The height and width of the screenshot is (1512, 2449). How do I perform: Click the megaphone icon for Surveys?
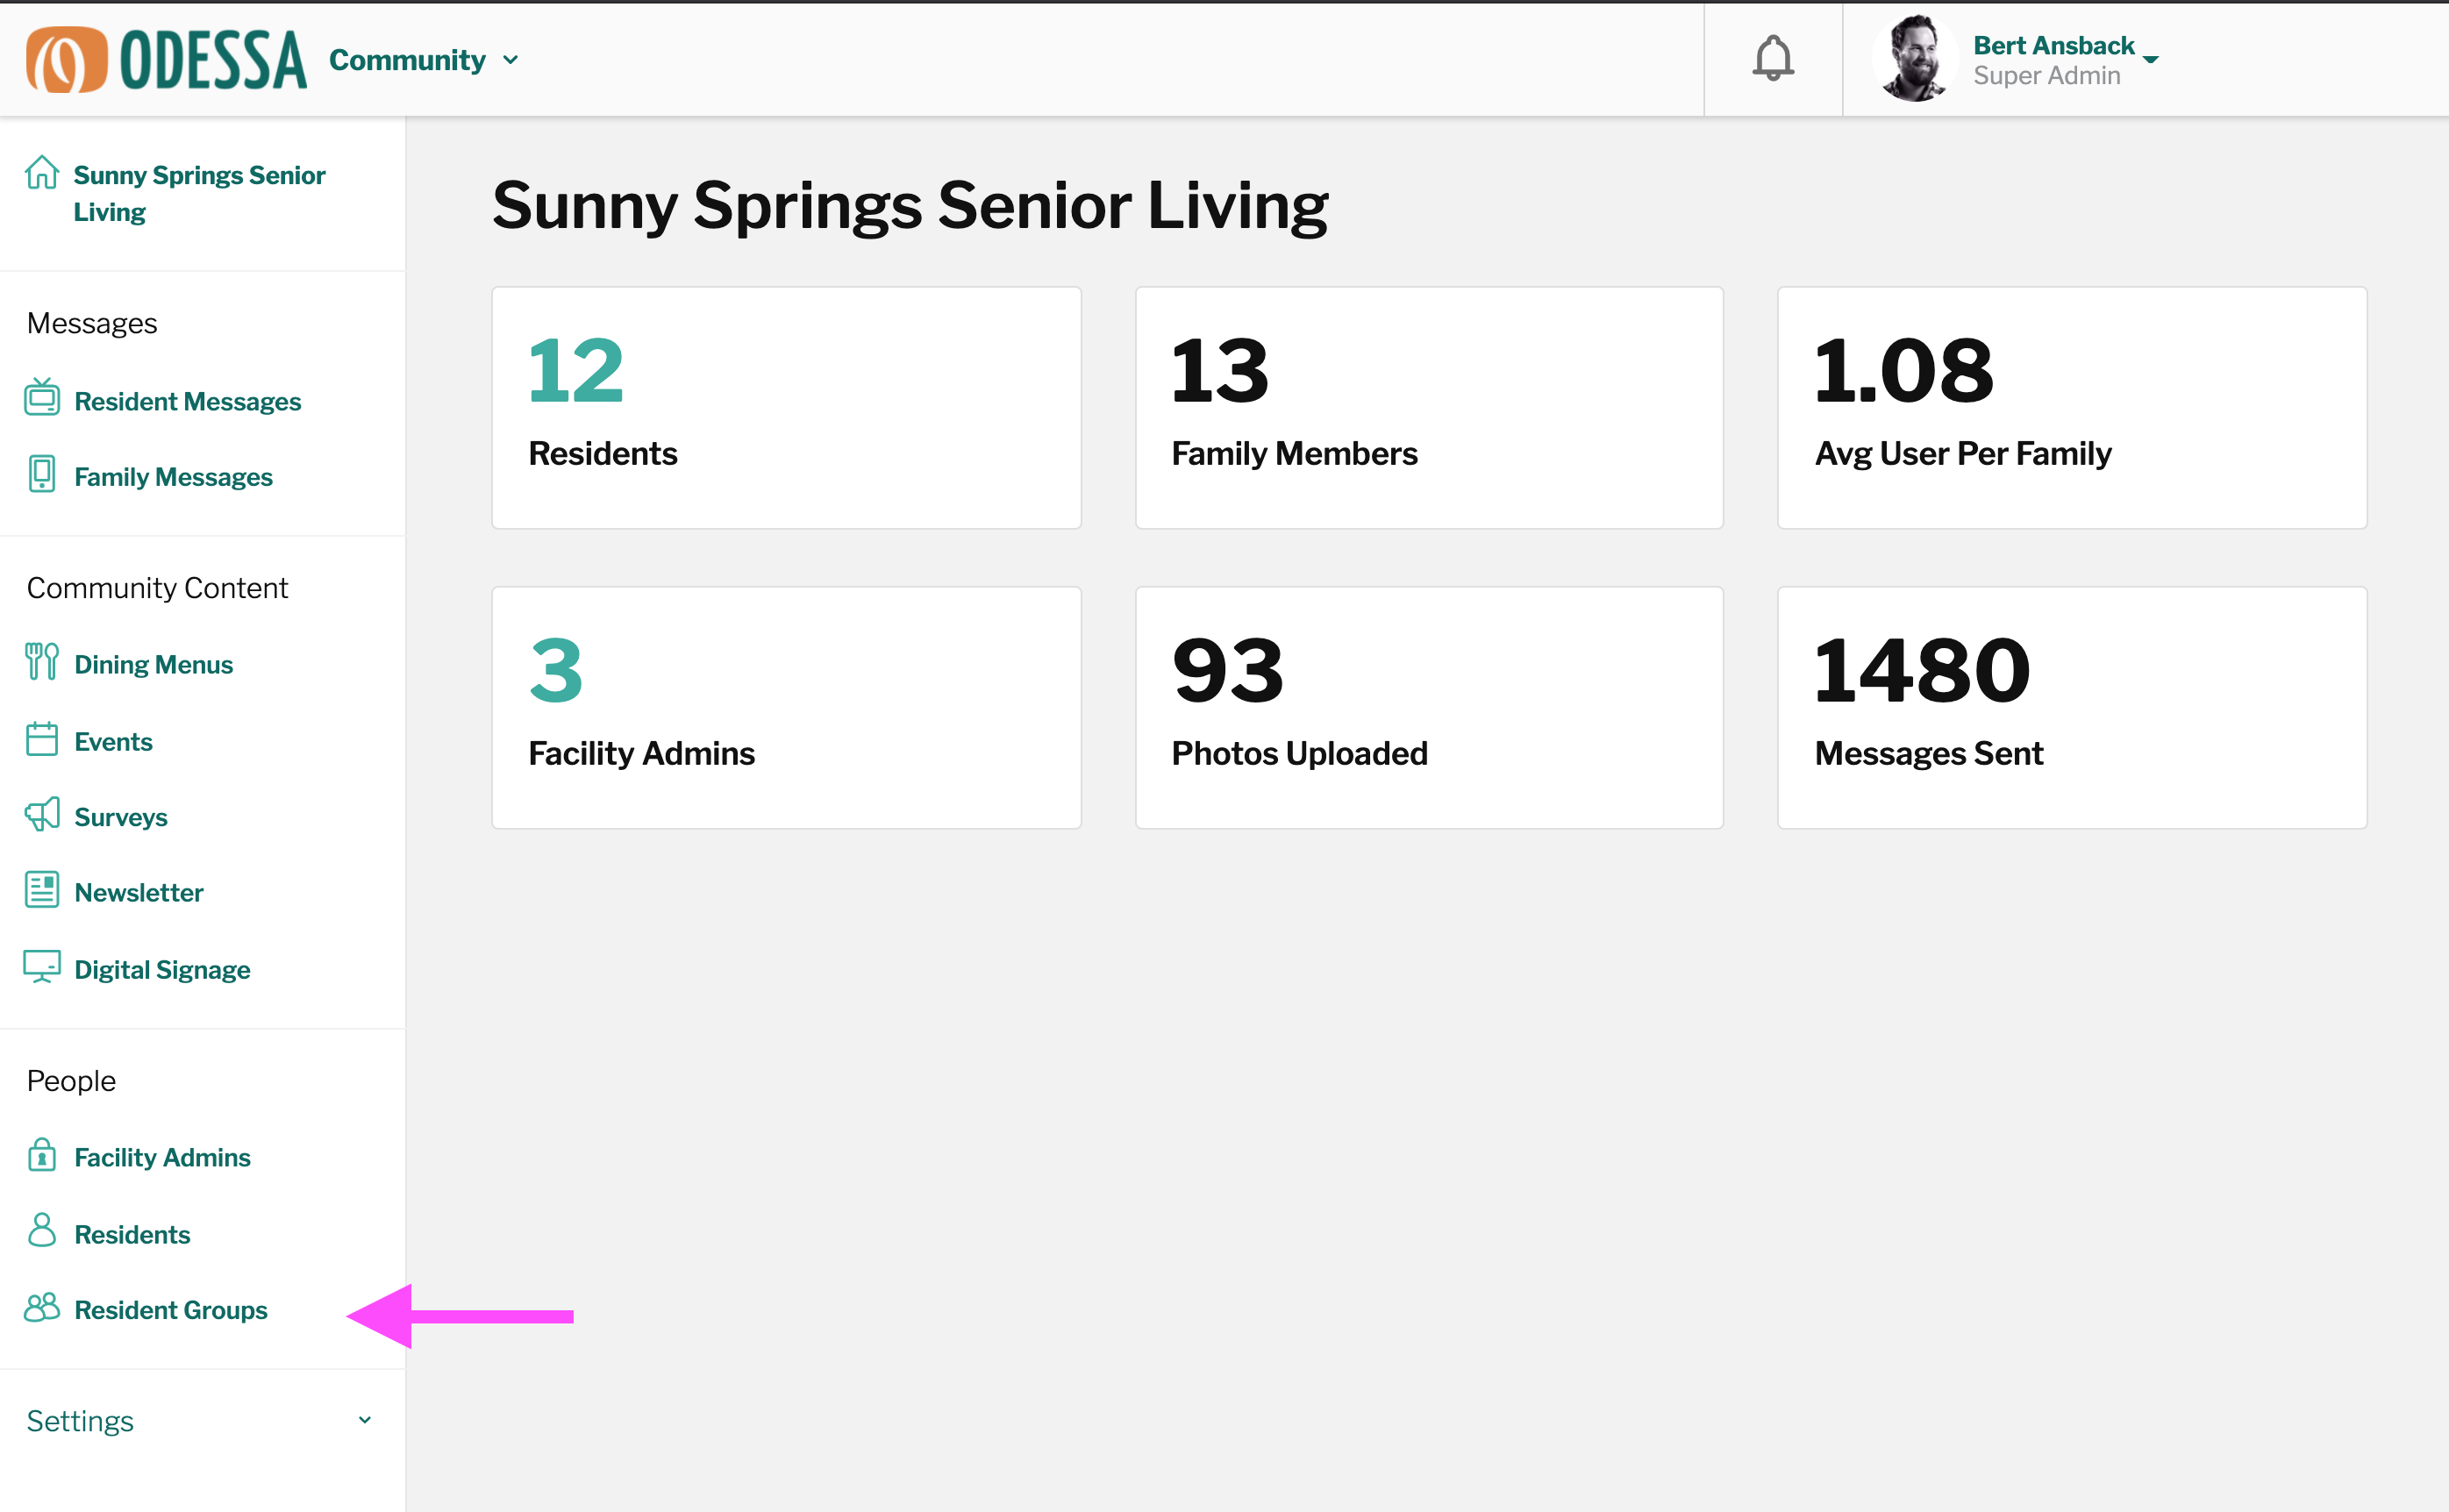coord(42,815)
